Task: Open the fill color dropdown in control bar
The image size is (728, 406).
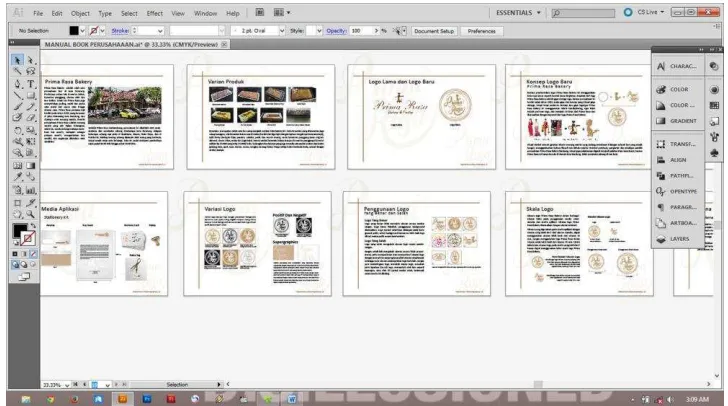Action: [83, 31]
